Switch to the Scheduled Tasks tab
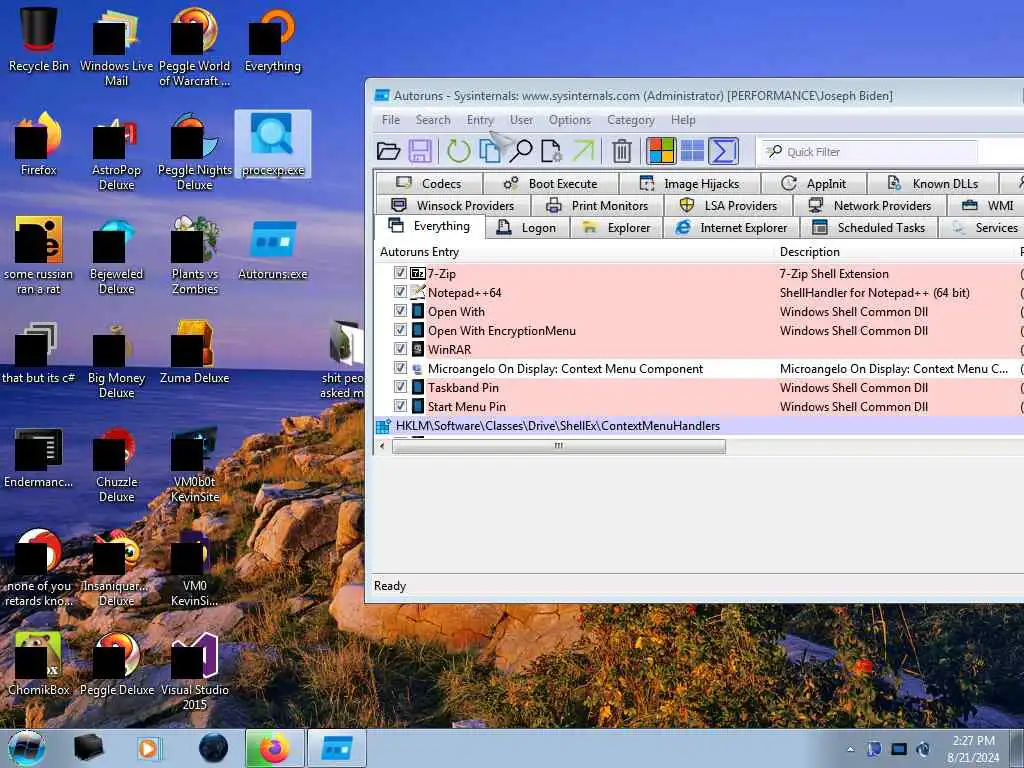 coord(869,228)
